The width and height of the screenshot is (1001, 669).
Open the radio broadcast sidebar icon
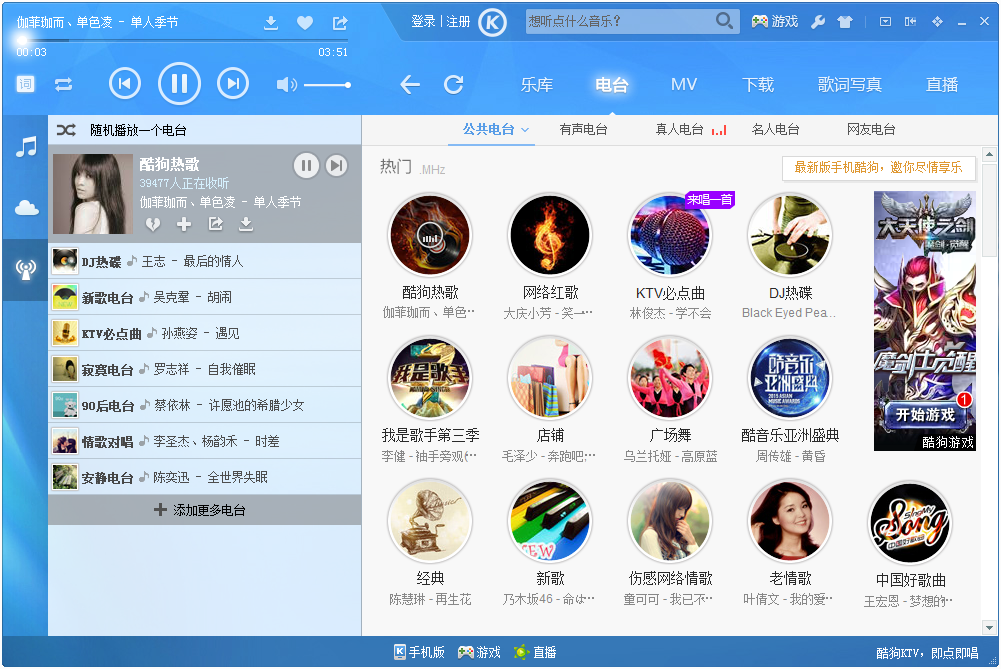(26, 269)
